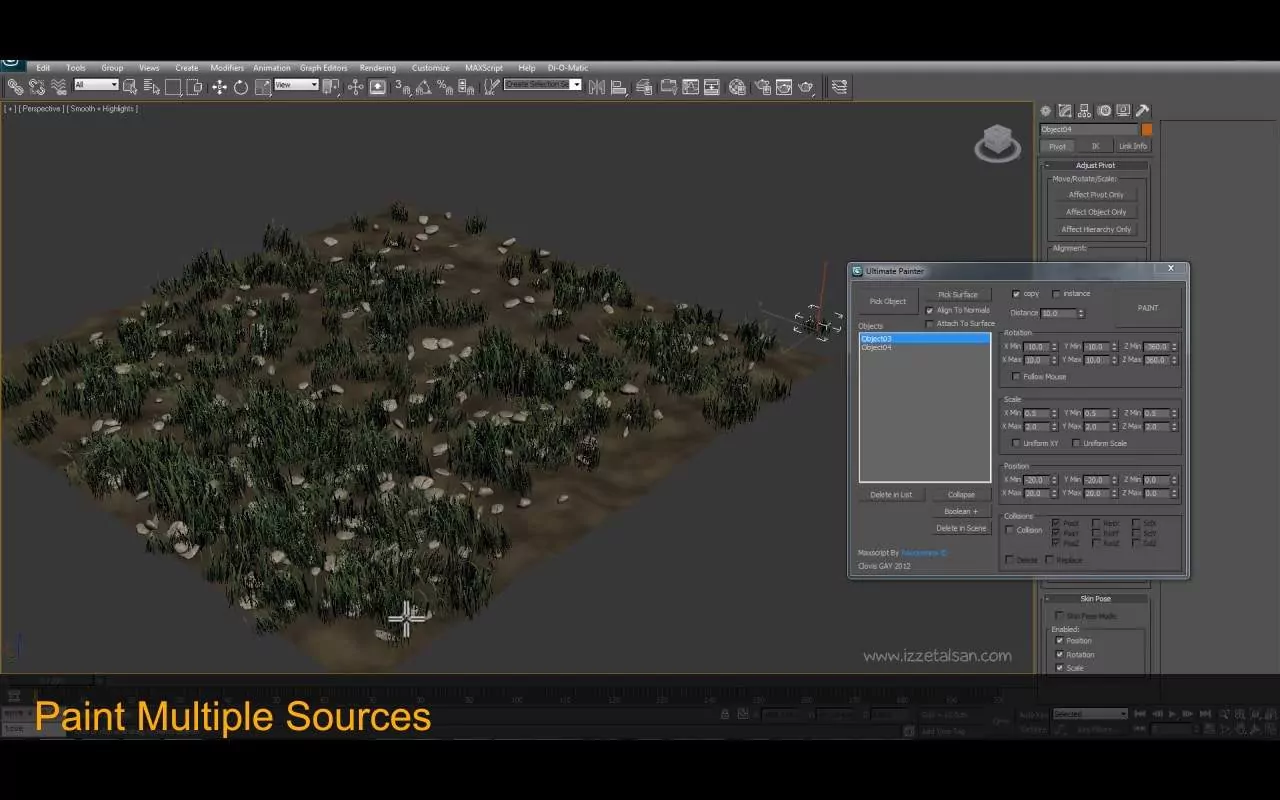Viewport: 1280px width, 800px height.
Task: Collapse the Adjust Pivot rollout
Action: (x=1095, y=165)
